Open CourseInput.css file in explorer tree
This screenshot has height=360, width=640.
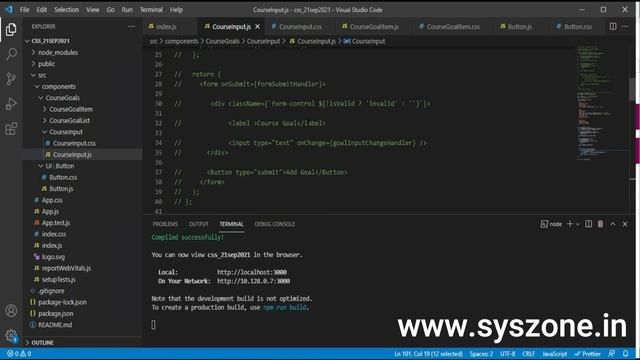pyautogui.click(x=74, y=143)
